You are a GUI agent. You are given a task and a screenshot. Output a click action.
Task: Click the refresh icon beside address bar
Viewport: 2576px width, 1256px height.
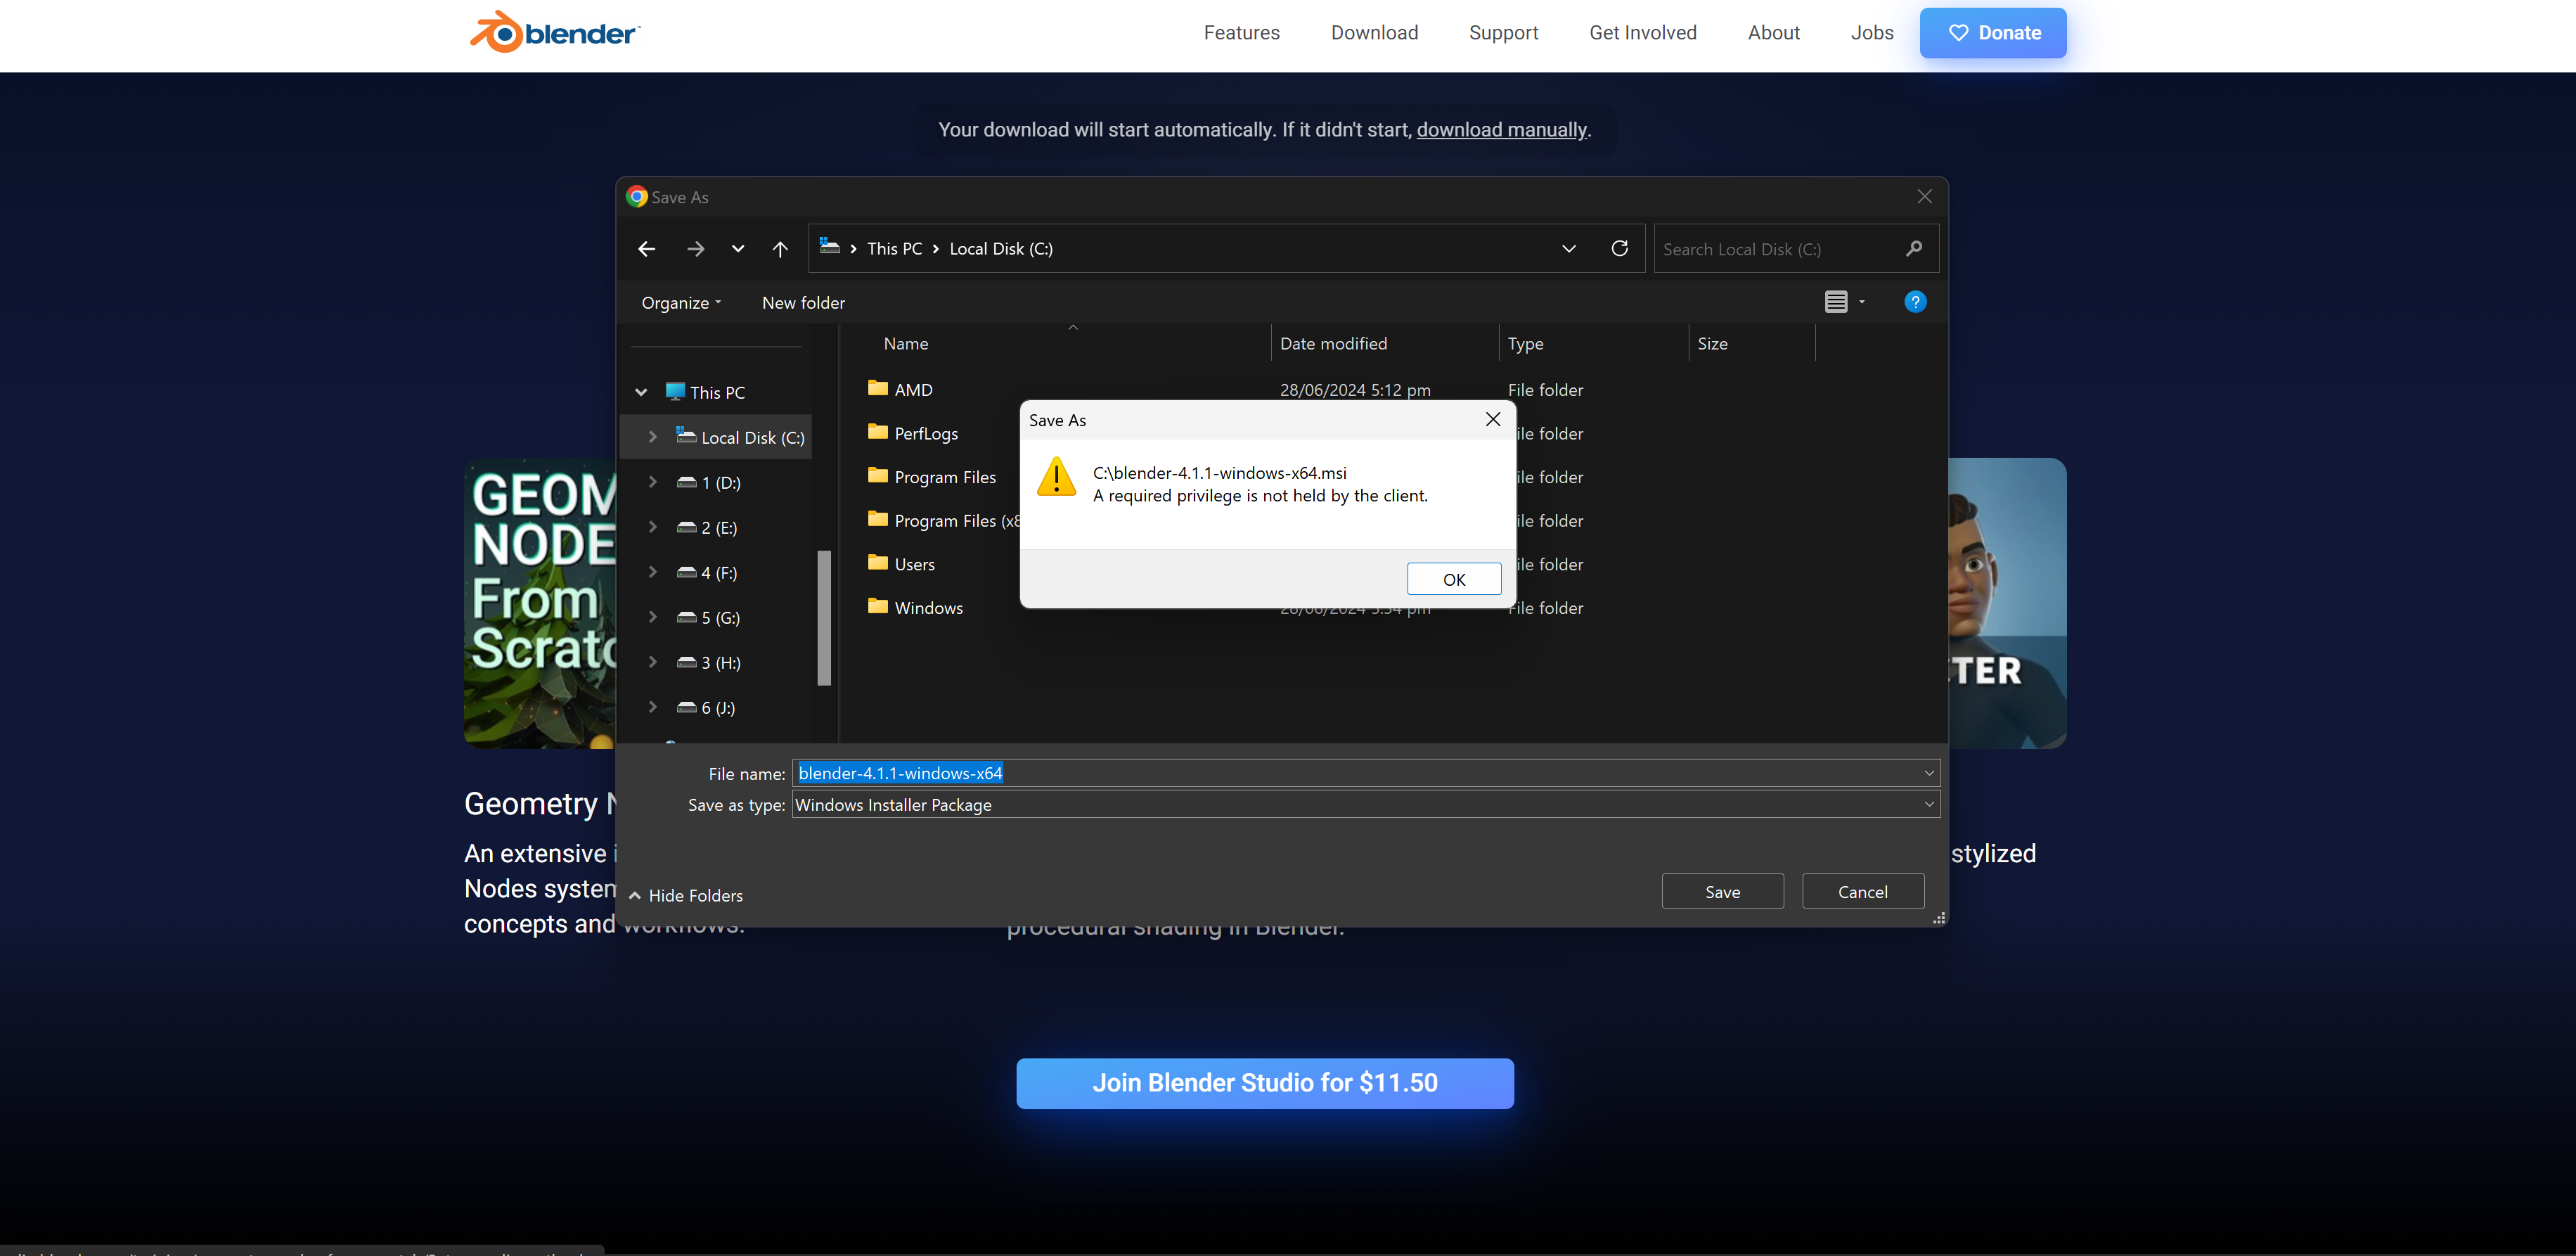[1620, 248]
